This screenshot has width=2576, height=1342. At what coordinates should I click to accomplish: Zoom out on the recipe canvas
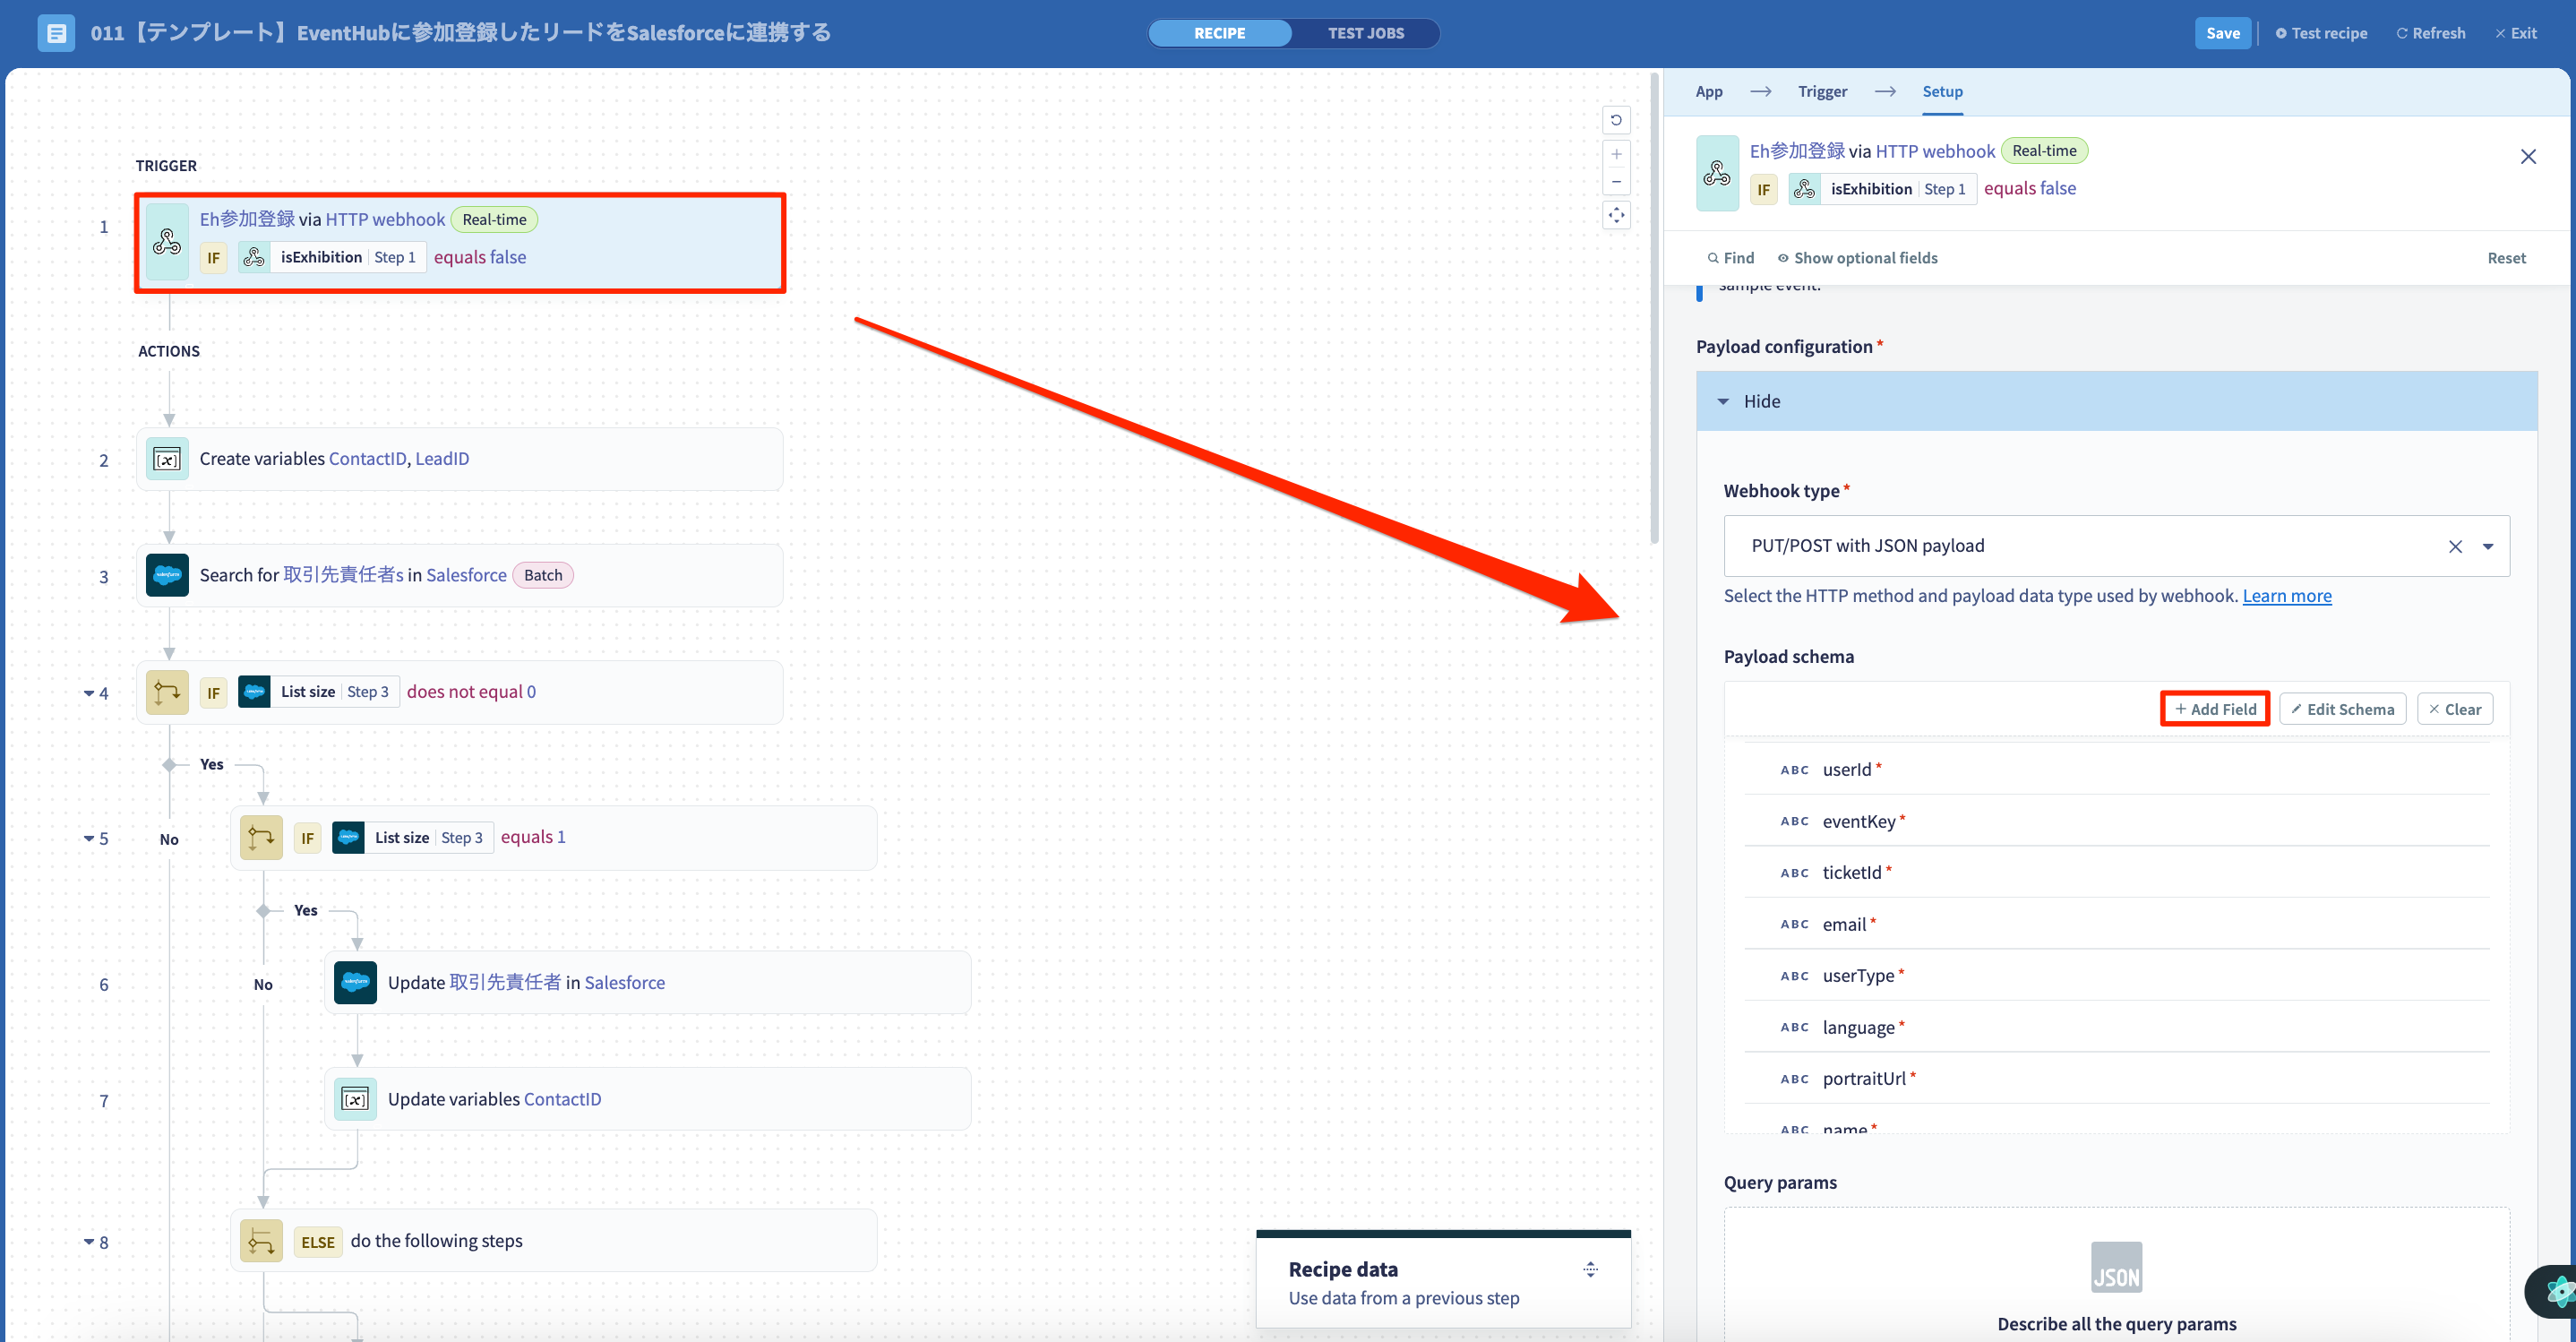point(1616,181)
